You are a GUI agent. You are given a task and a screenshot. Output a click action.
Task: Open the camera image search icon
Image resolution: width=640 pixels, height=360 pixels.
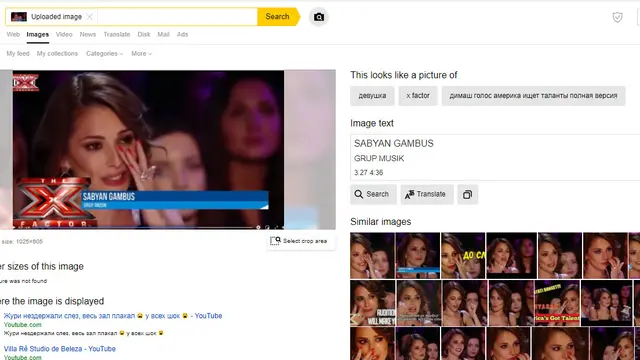319,17
